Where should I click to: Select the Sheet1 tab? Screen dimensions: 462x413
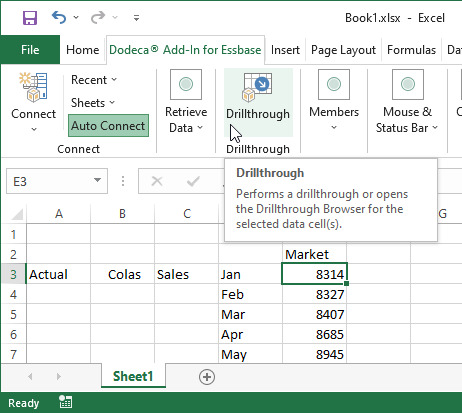[133, 376]
